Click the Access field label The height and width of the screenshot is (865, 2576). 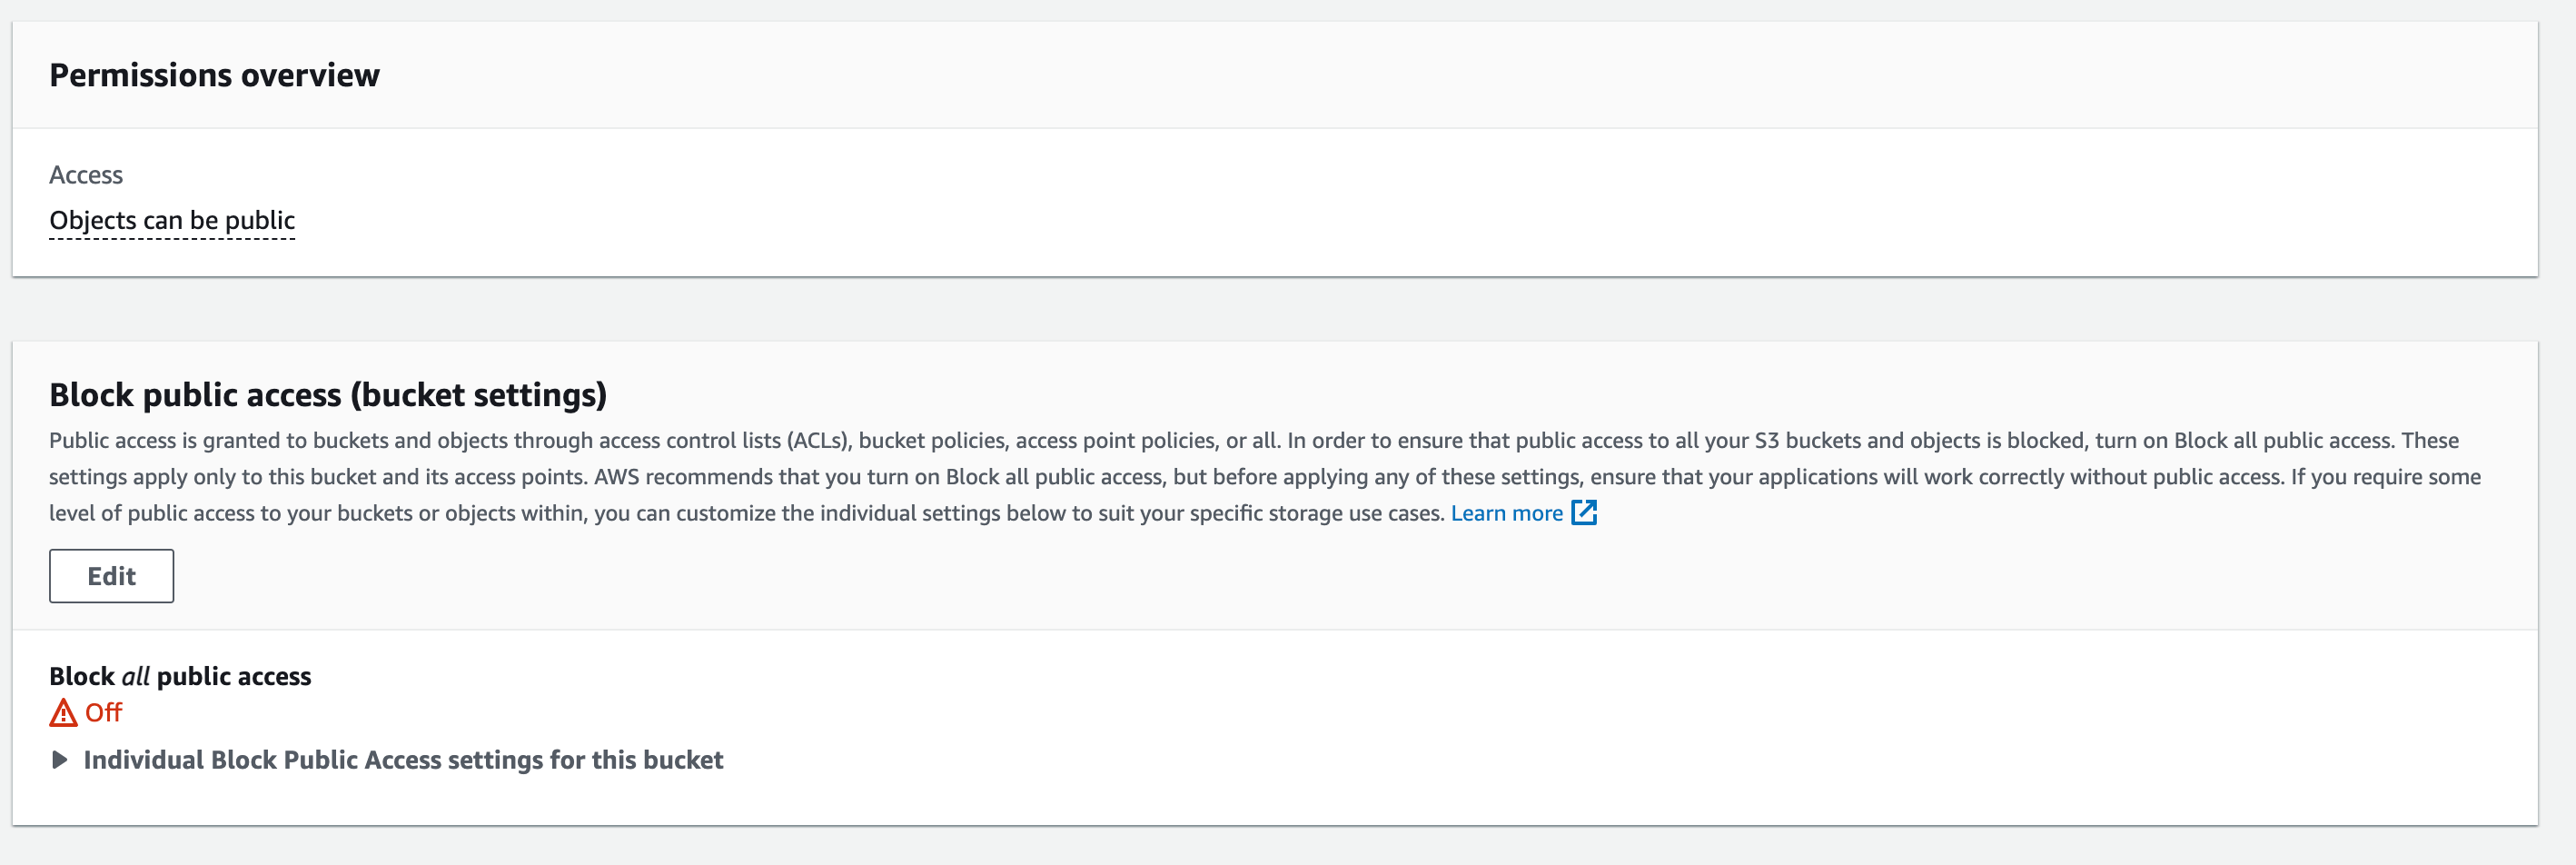click(86, 175)
